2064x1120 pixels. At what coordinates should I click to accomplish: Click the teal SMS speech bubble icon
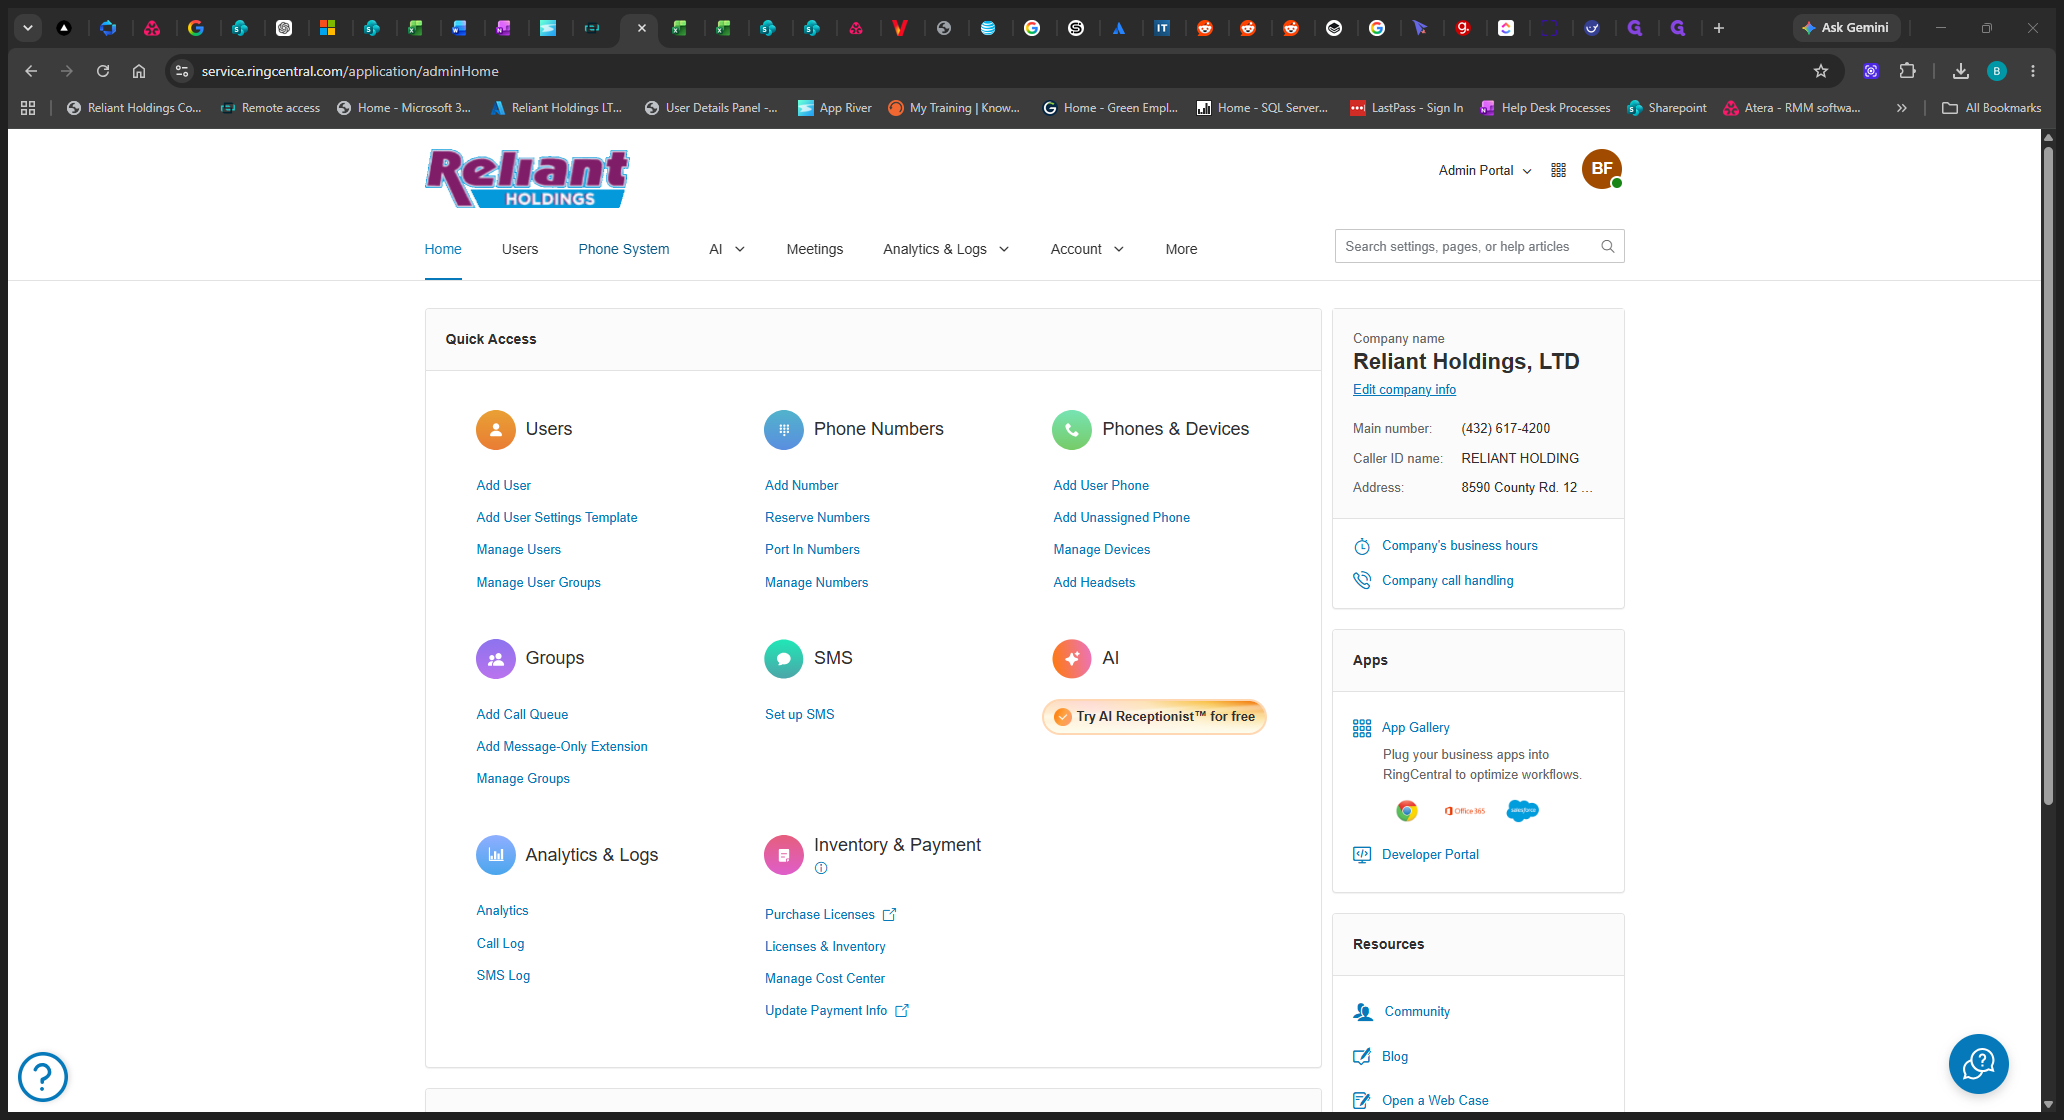coord(784,659)
